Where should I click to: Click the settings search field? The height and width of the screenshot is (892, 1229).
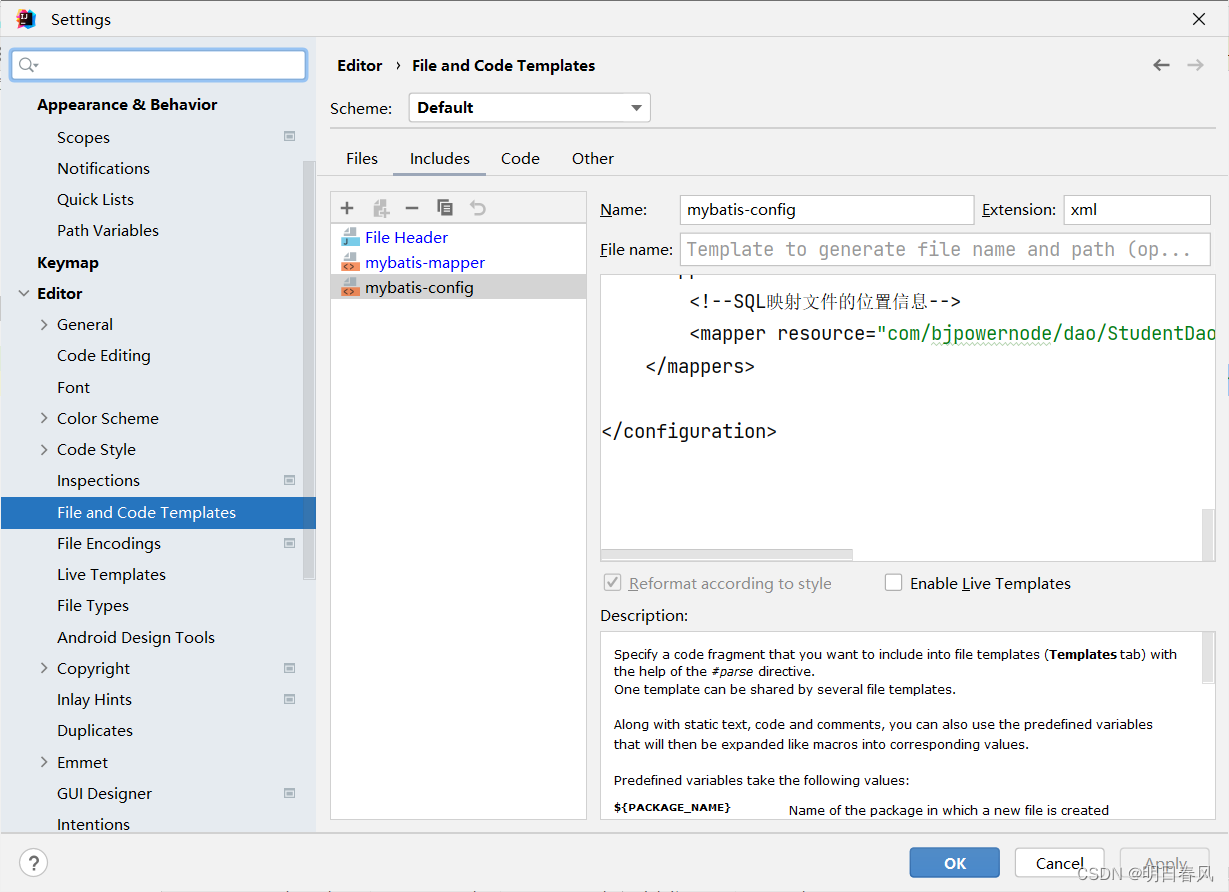coord(158,64)
